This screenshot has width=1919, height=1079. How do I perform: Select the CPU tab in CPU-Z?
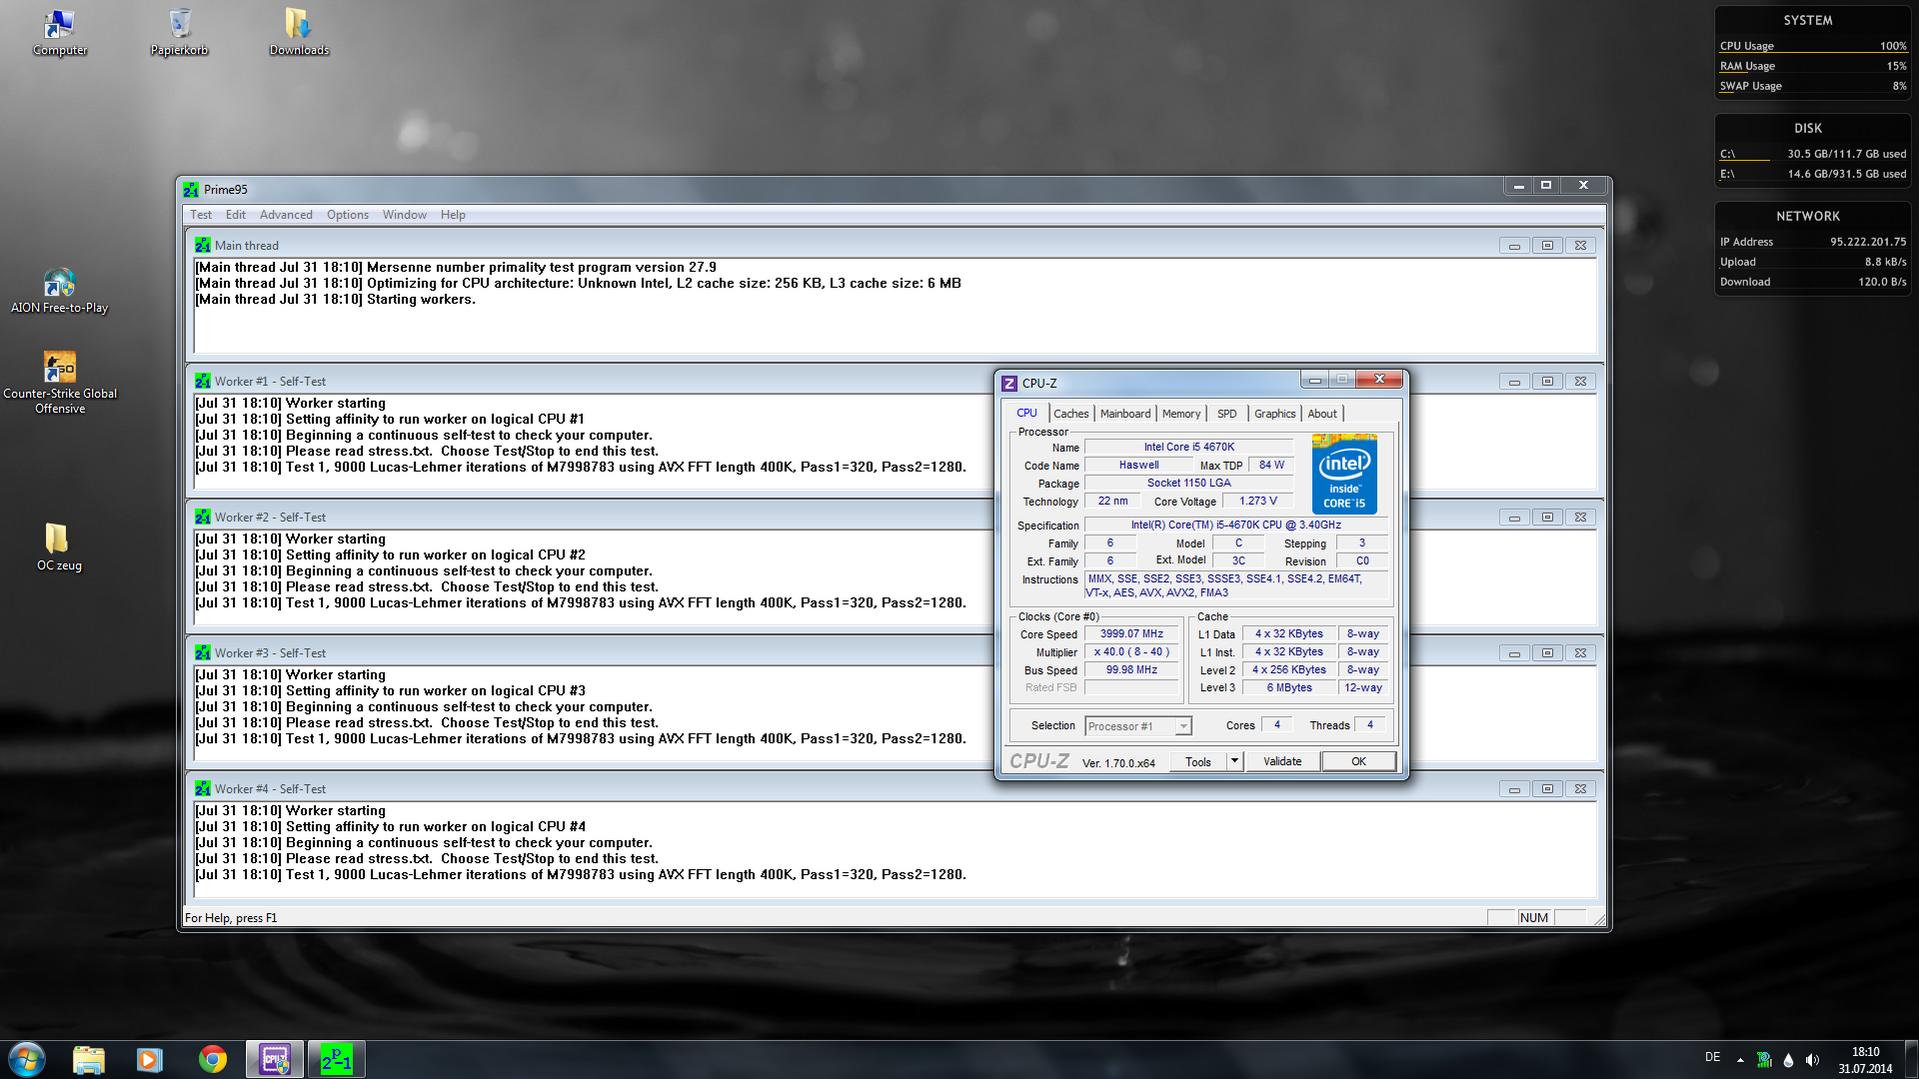[x=1027, y=413]
